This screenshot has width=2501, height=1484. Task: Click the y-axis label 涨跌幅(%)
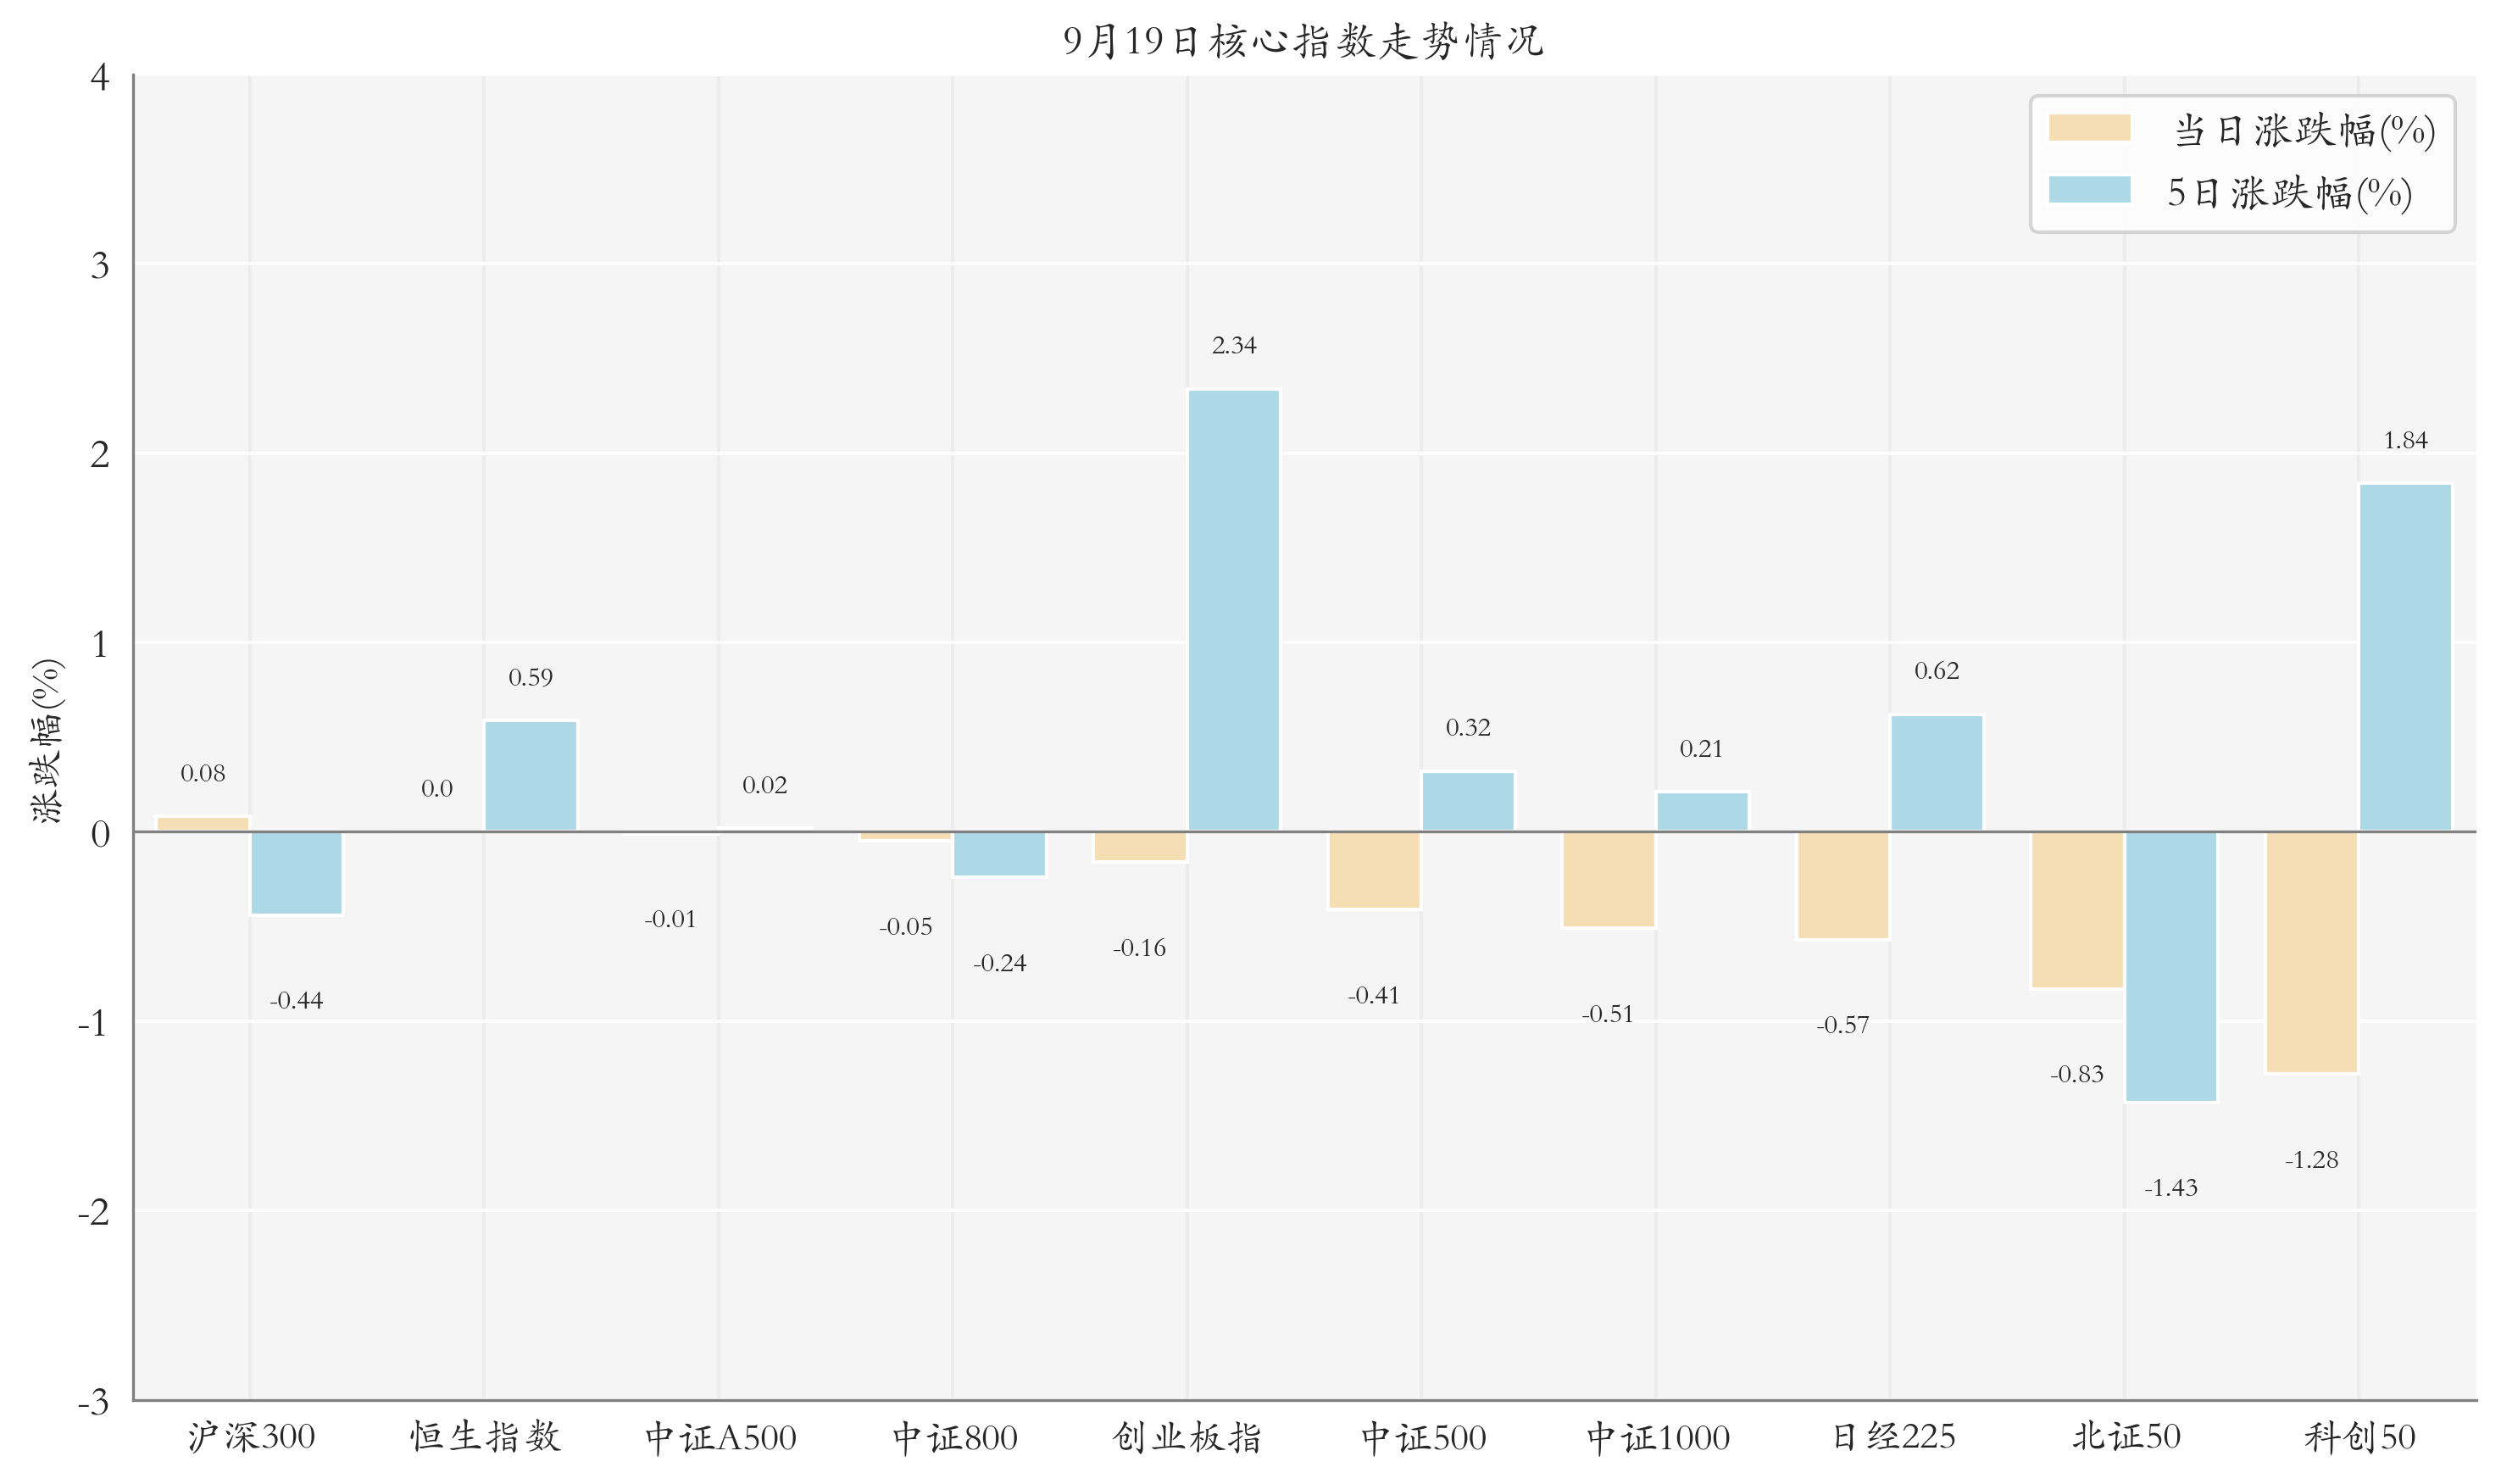46,741
